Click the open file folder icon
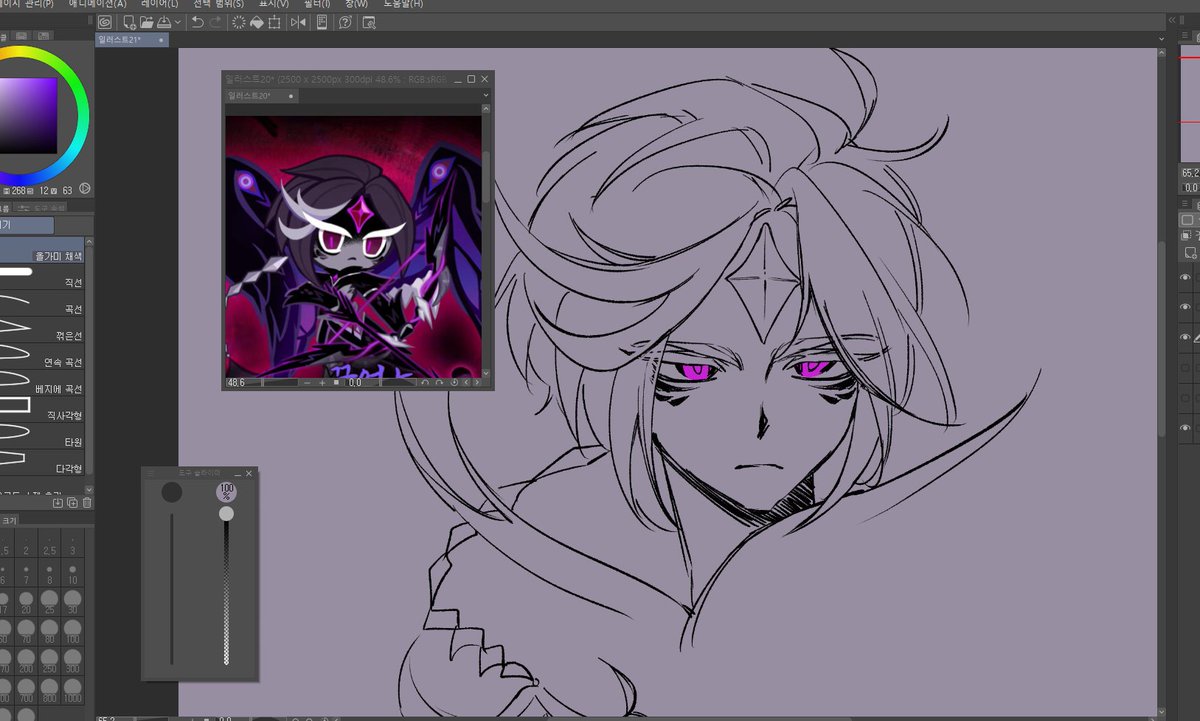The height and width of the screenshot is (721, 1200). tap(147, 22)
